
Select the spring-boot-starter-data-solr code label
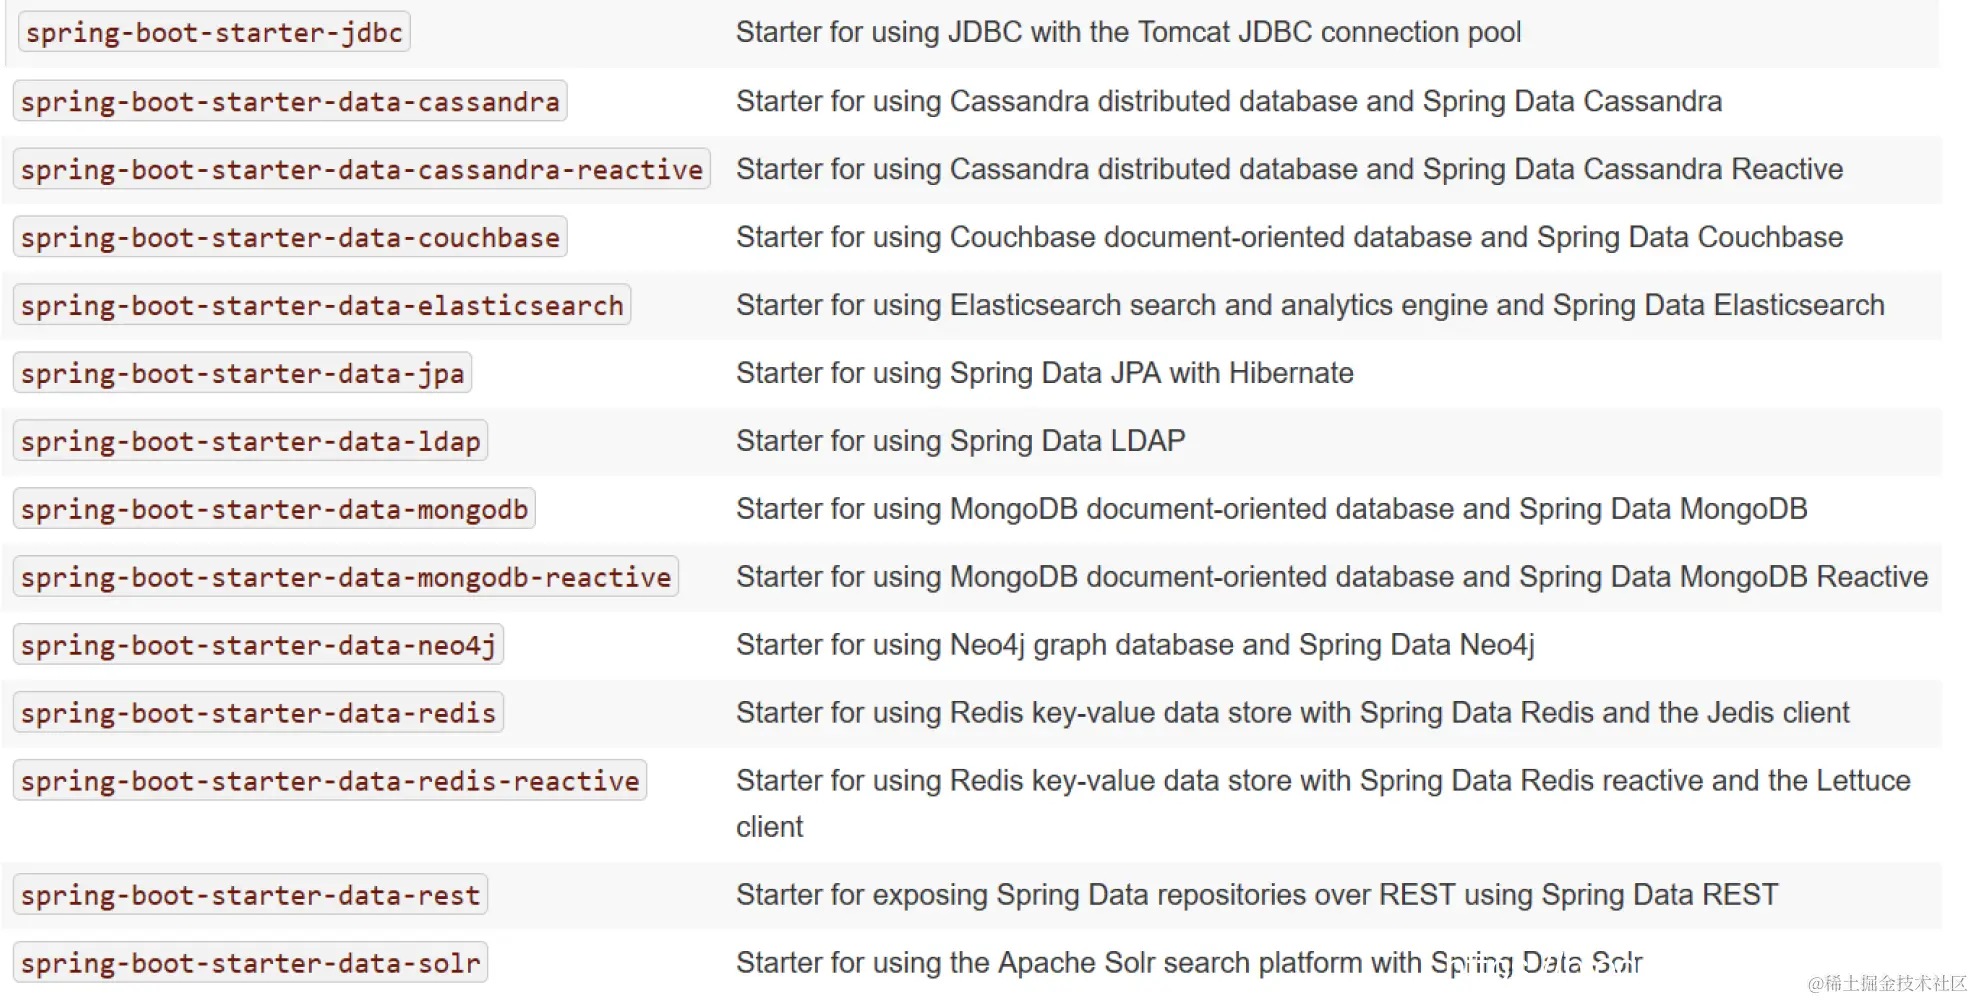pos(250,964)
